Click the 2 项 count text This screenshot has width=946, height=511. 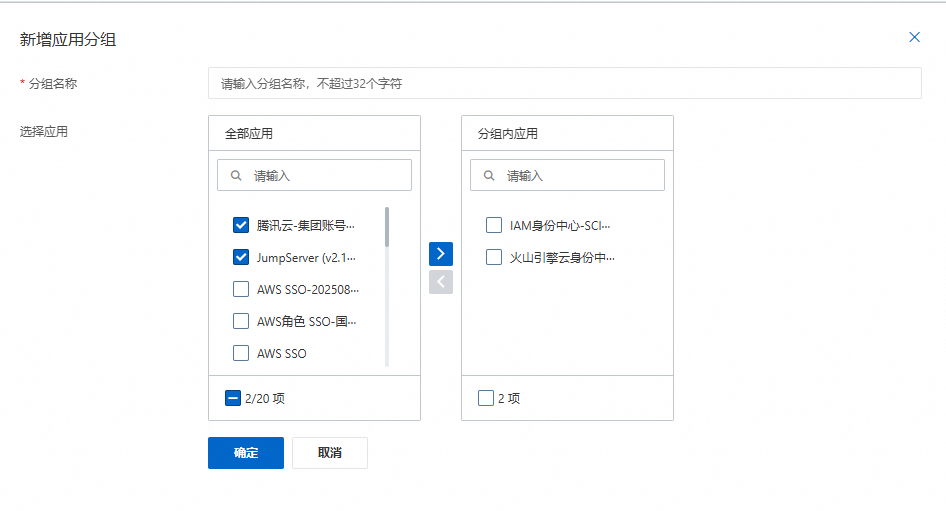(x=509, y=398)
